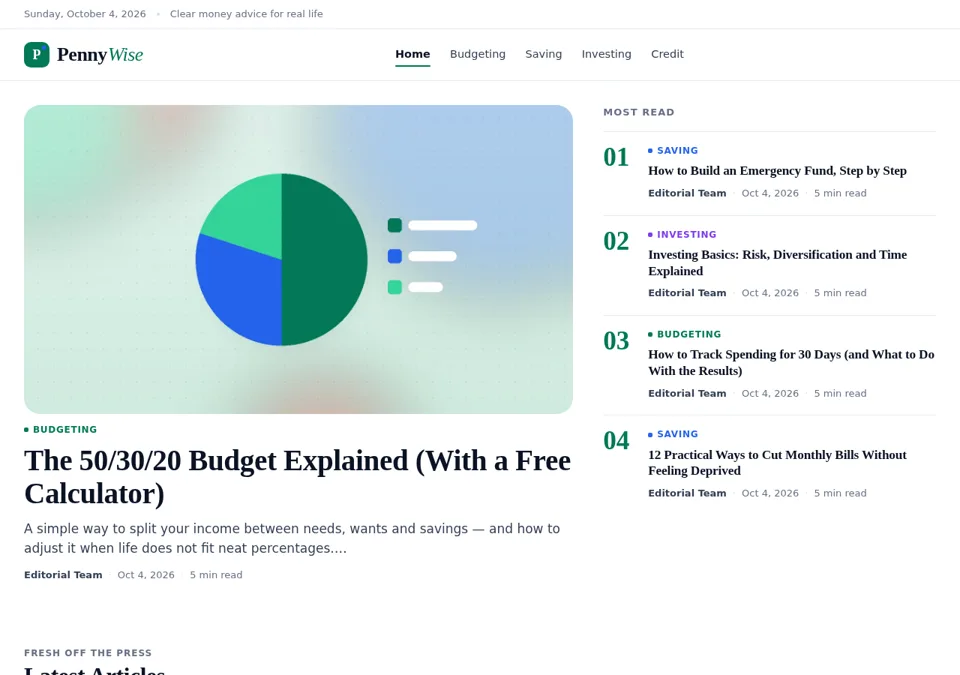Click rank number 04 in Most Read
This screenshot has height=675, width=960.
616,440
